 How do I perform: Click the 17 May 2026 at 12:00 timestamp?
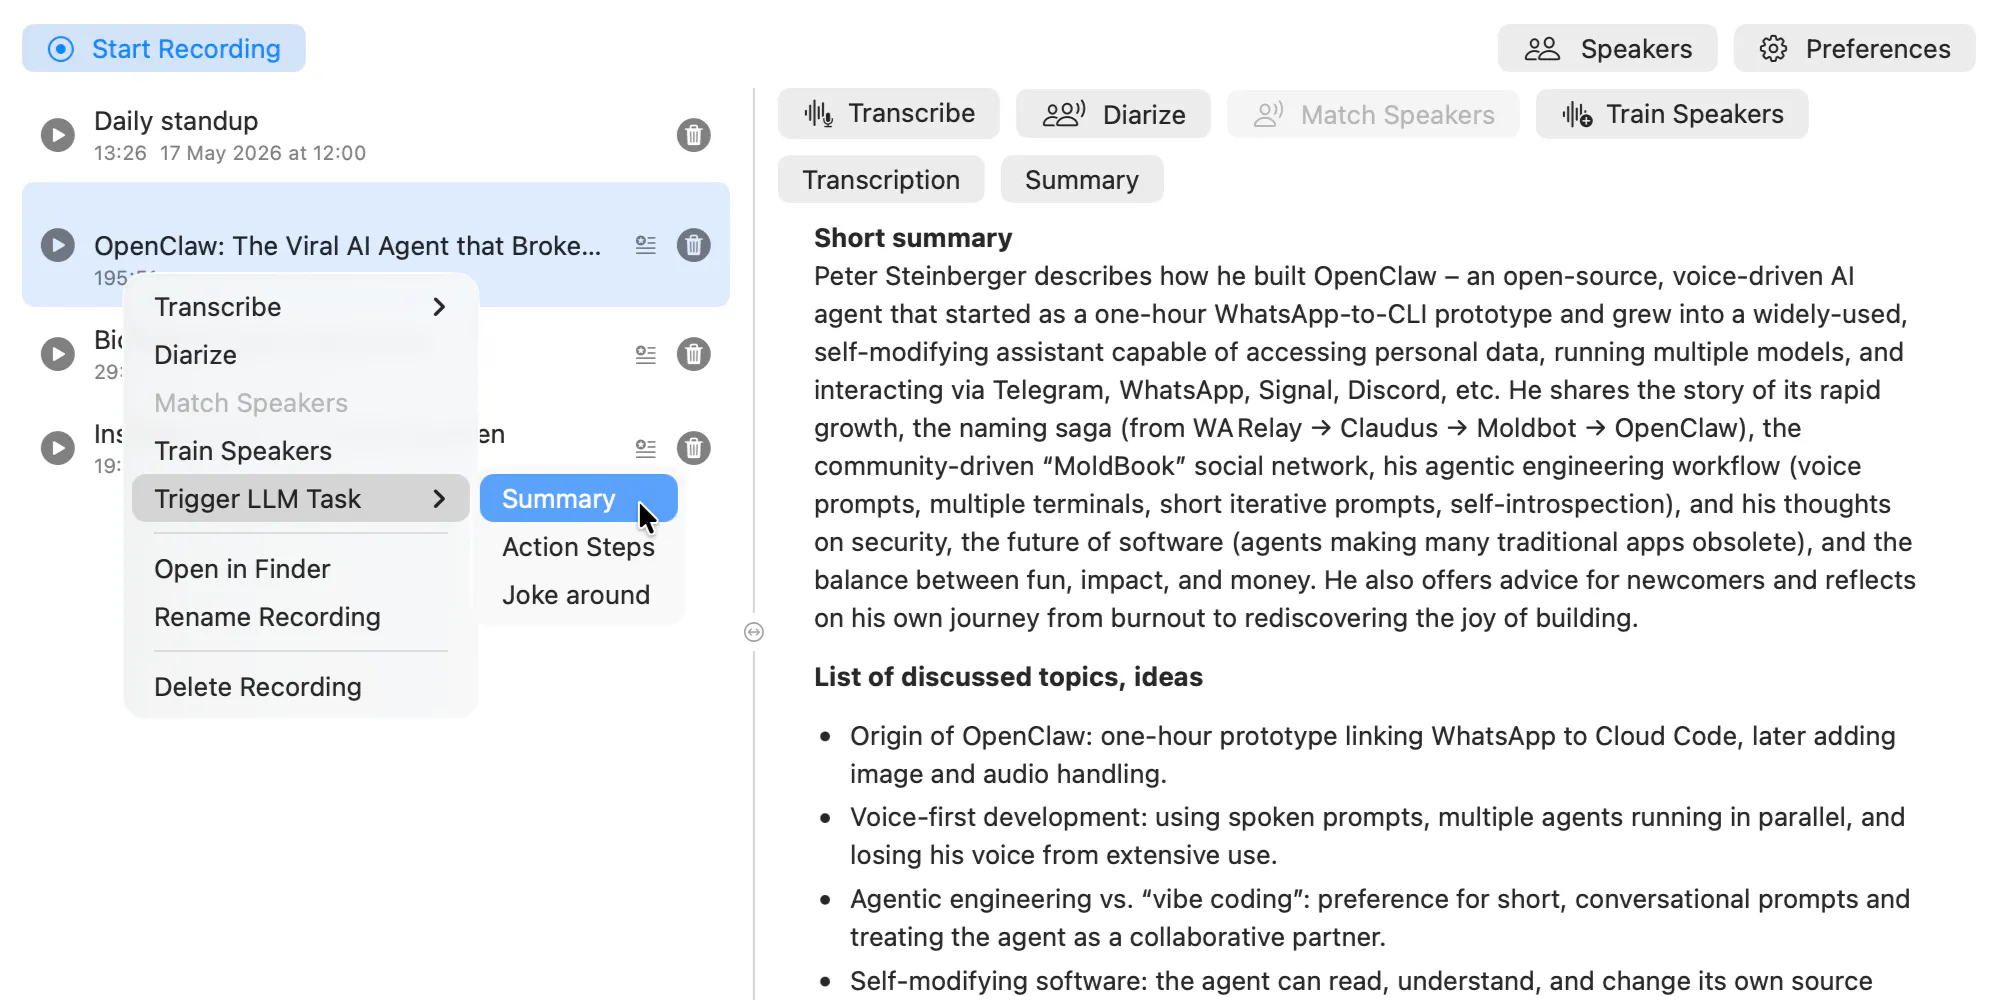[x=263, y=153]
